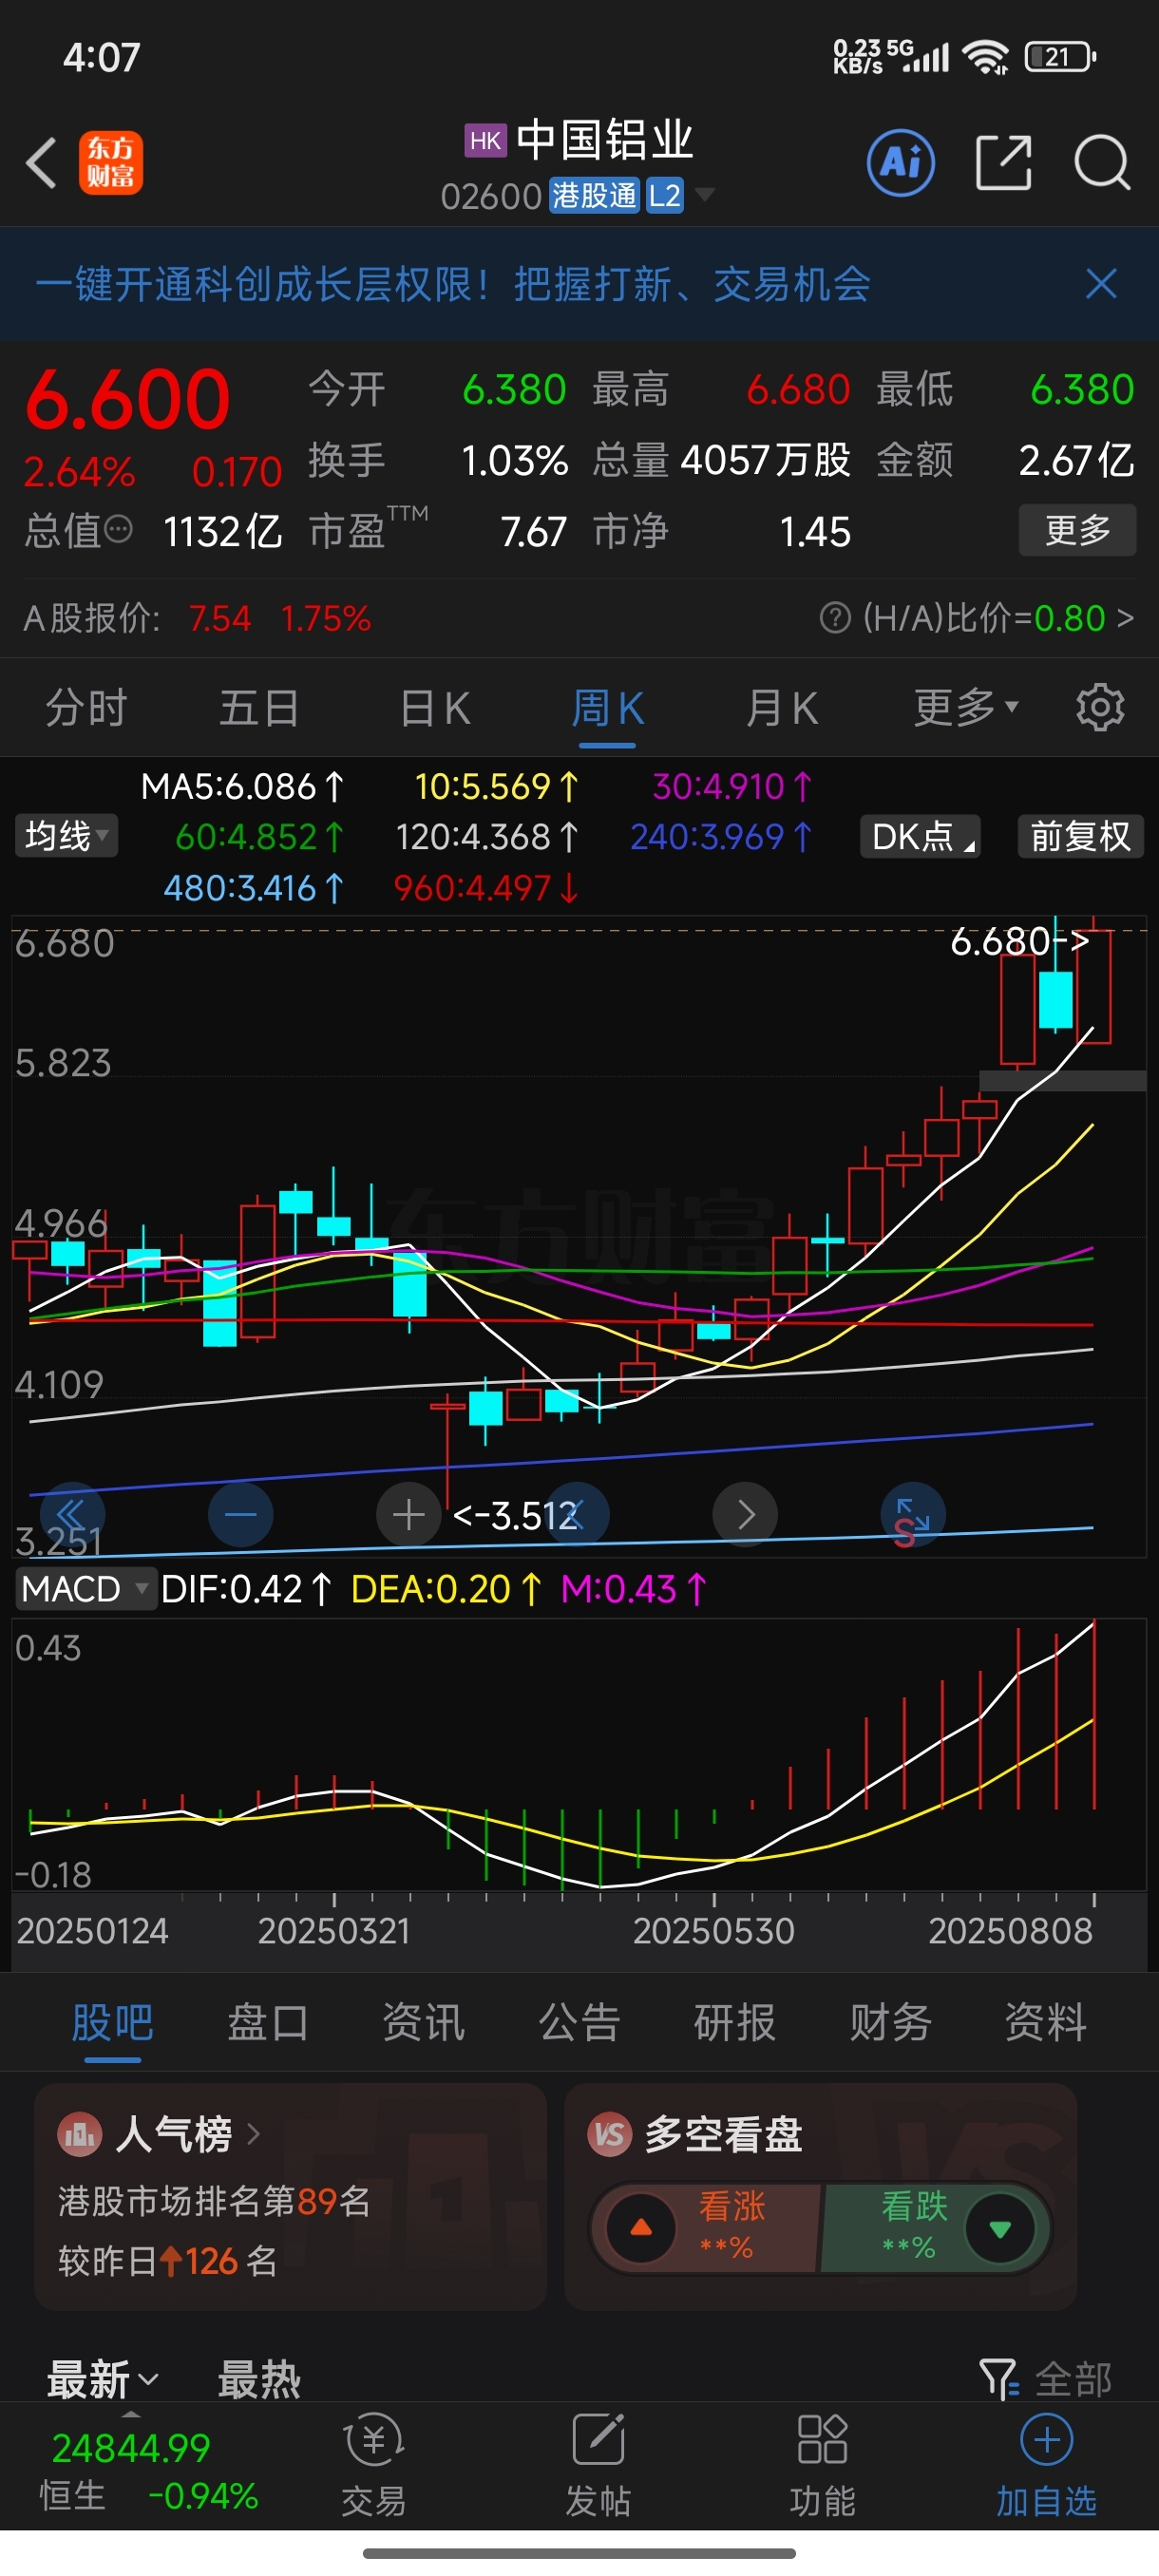Tap the 多空看盘 VS icon

coord(610,2134)
